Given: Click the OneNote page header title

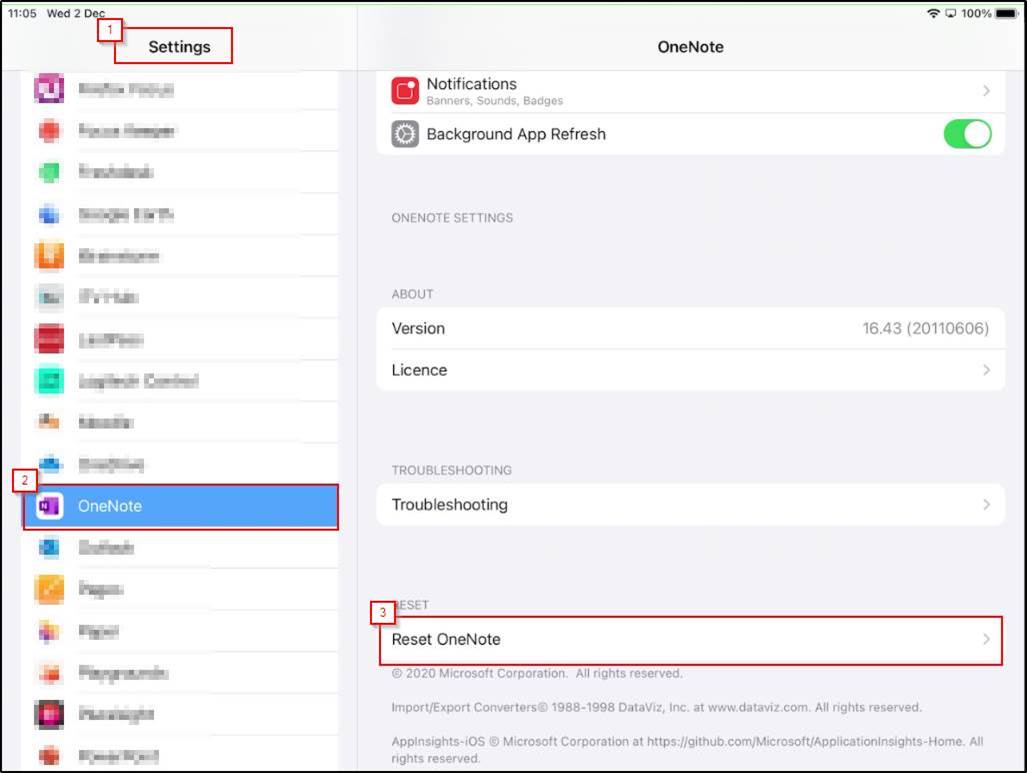Looking at the screenshot, I should [x=690, y=47].
